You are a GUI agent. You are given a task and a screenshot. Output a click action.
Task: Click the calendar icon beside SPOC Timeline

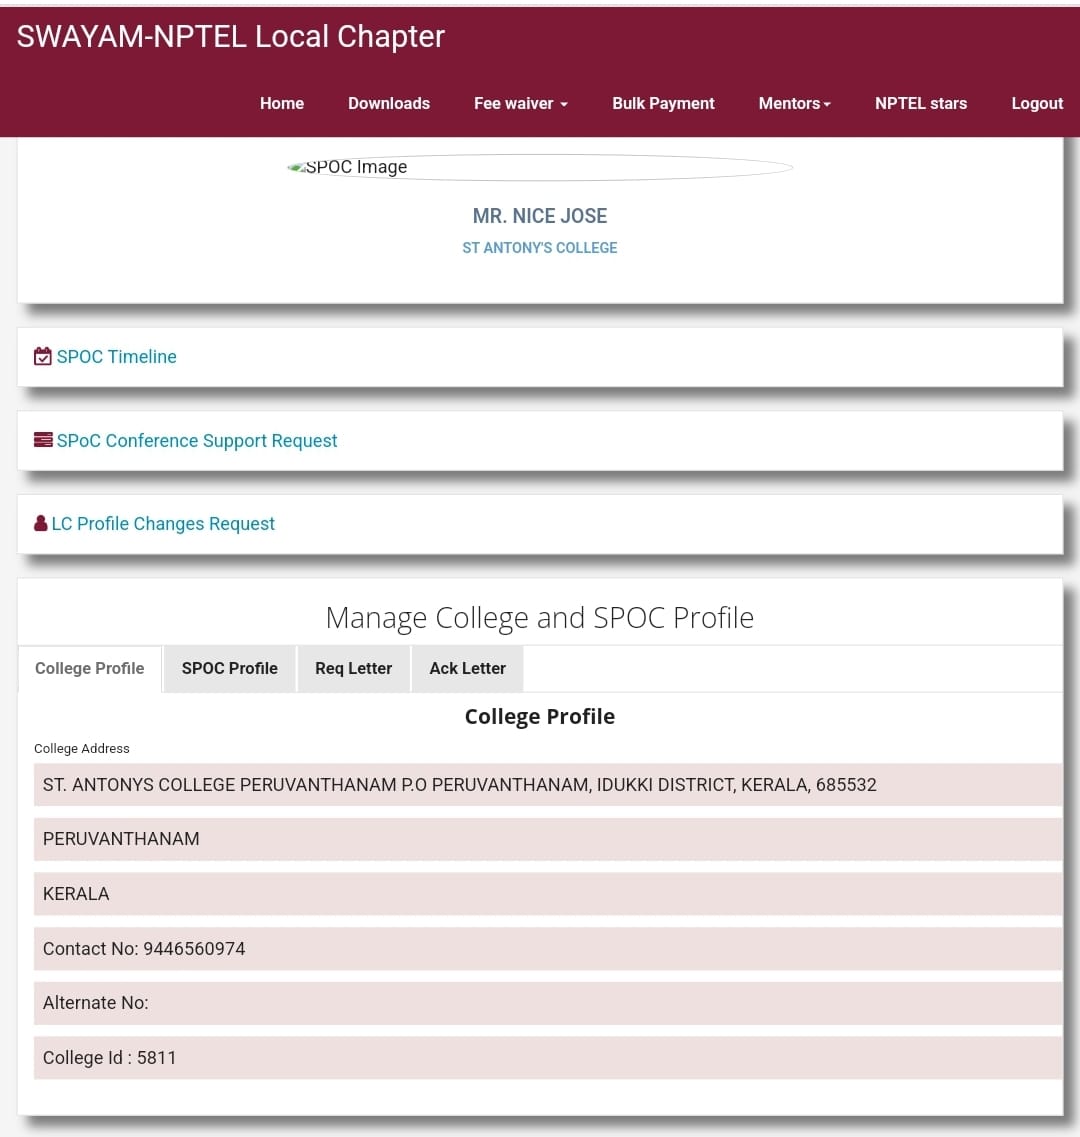[43, 357]
